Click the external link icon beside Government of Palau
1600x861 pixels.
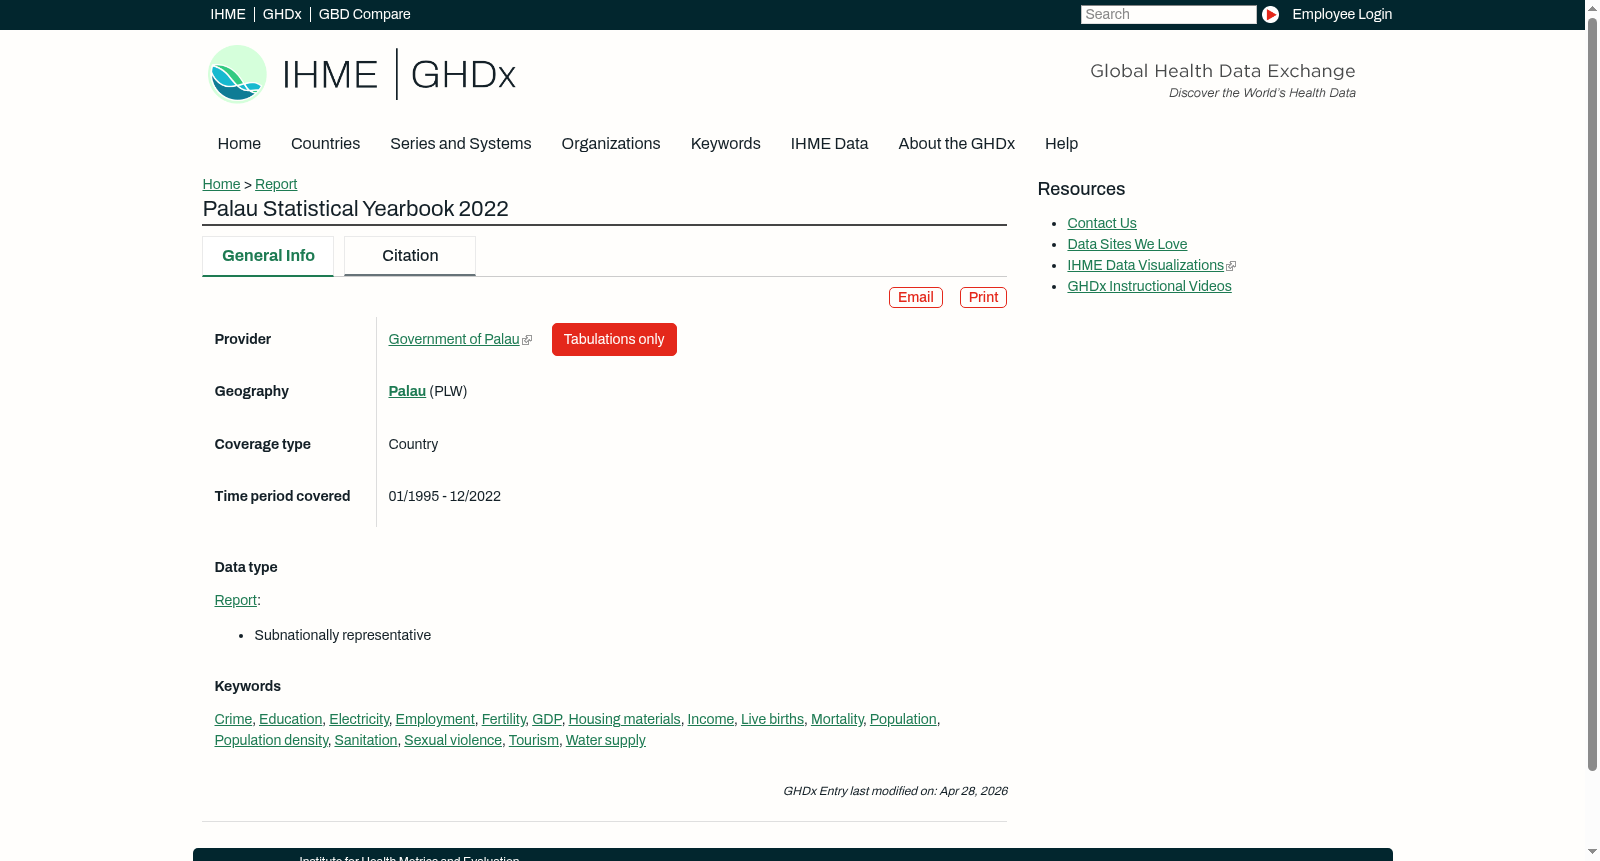pyautogui.click(x=527, y=340)
